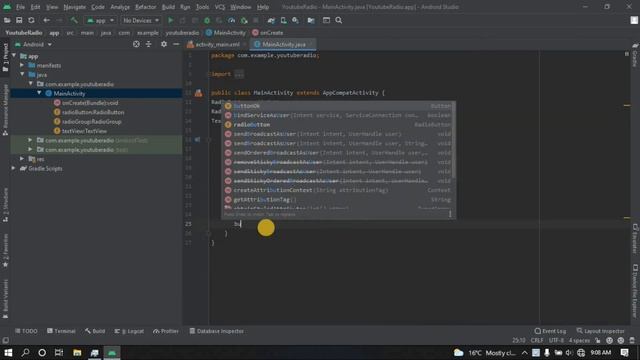Image resolution: width=640 pixels, height=360 pixels.
Task: Open the Logcat tool window
Action: [129, 331]
